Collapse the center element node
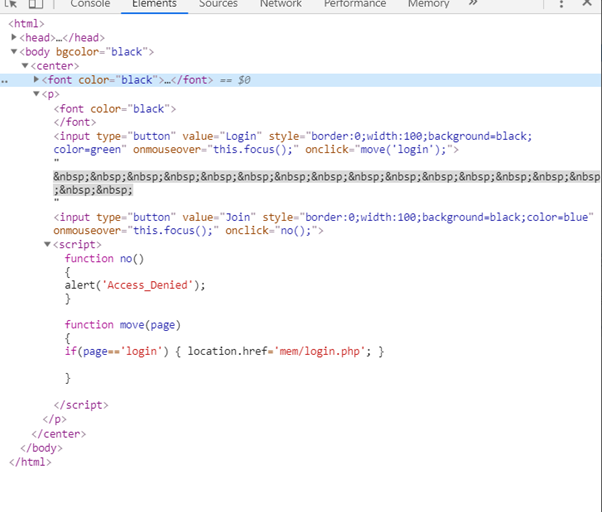 click(25, 66)
